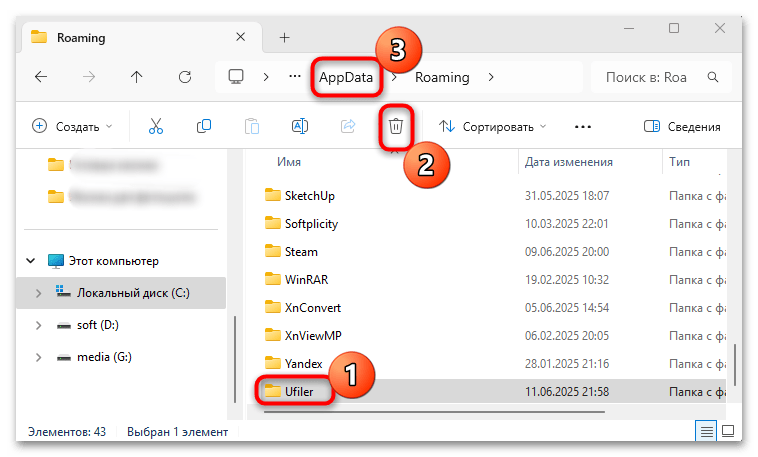Sort by Дата изменения column header
This screenshot has height=457, width=758.
(568, 162)
